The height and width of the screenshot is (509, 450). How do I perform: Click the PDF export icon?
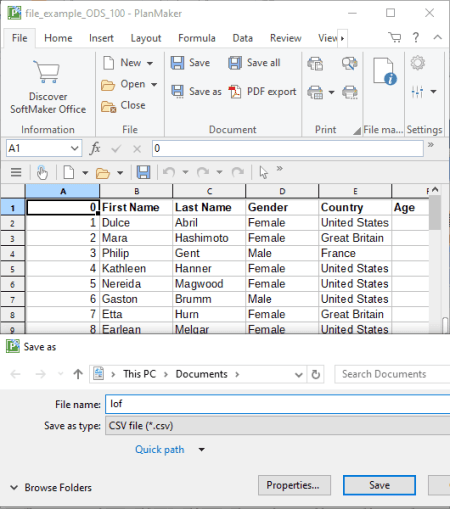[235, 92]
